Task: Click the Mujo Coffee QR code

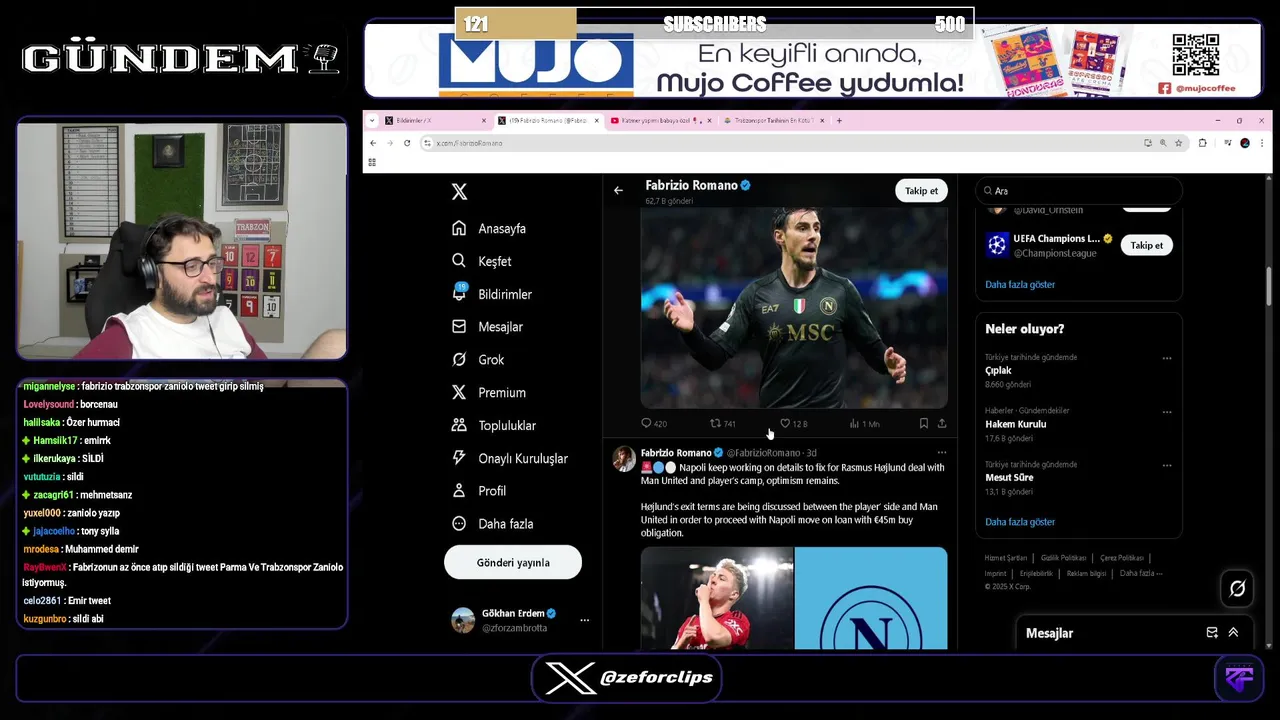Action: coord(1196,55)
